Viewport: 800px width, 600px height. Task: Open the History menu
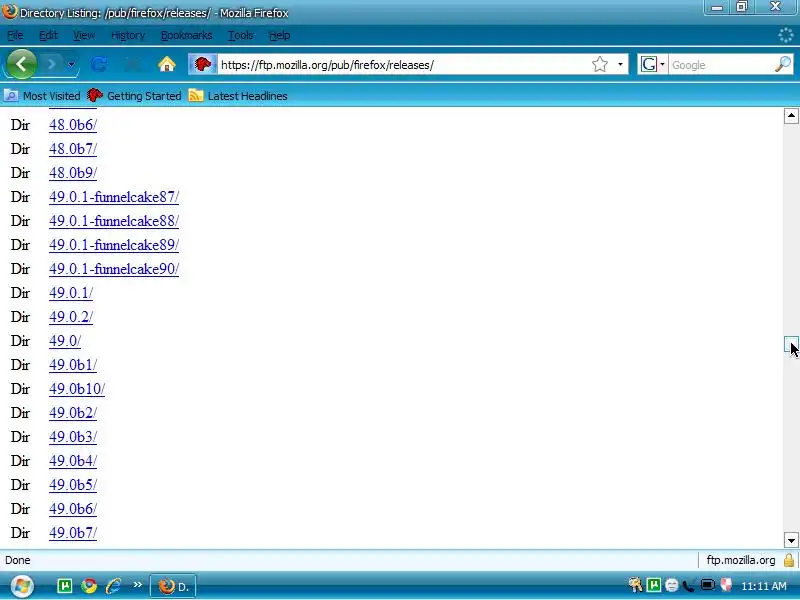(x=128, y=35)
